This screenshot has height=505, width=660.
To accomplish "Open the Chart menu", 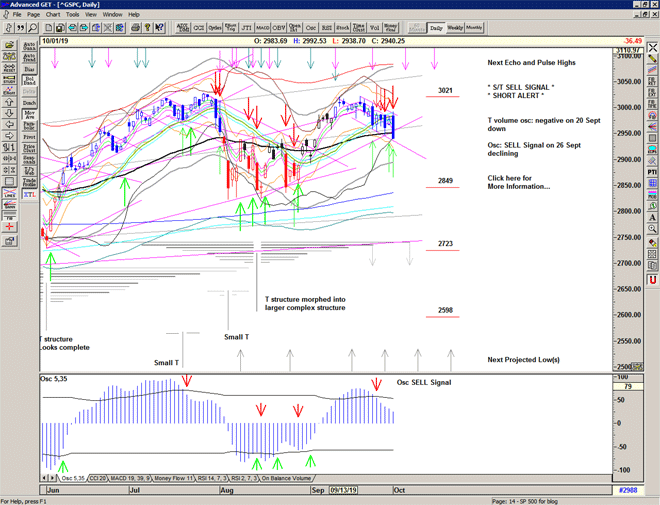I will click(52, 15).
